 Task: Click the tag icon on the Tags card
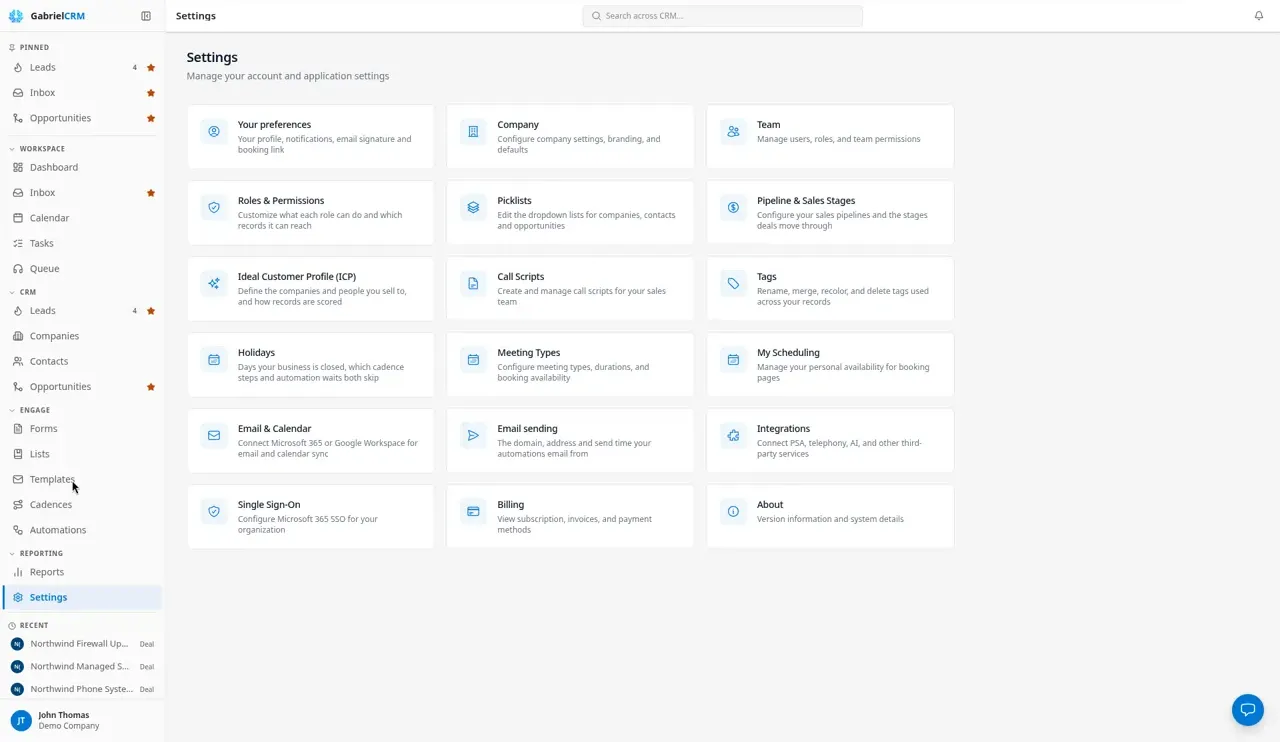[733, 283]
